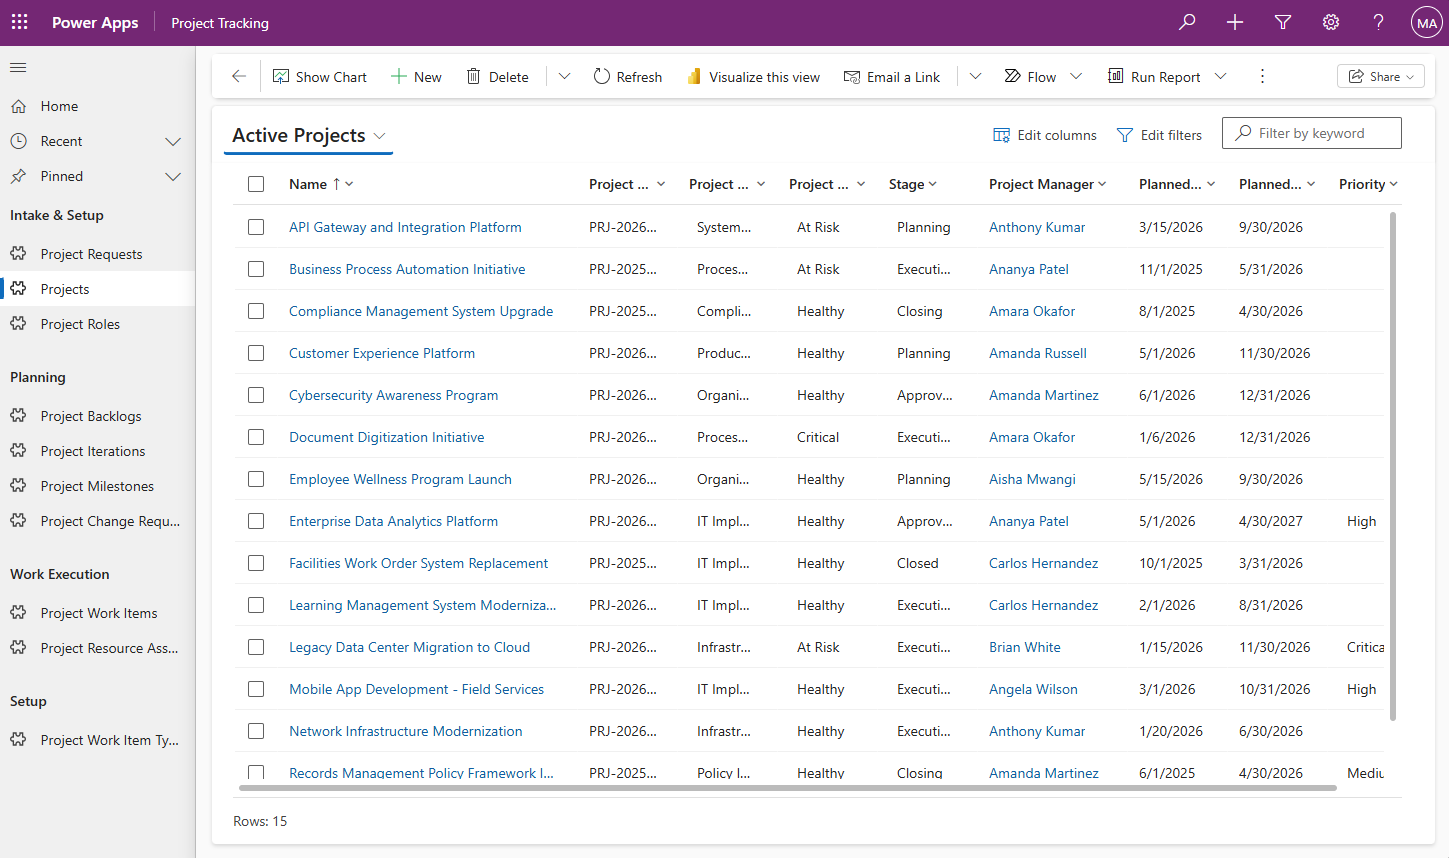
Task: Check the Customer Experience Platform row
Action: (256, 353)
